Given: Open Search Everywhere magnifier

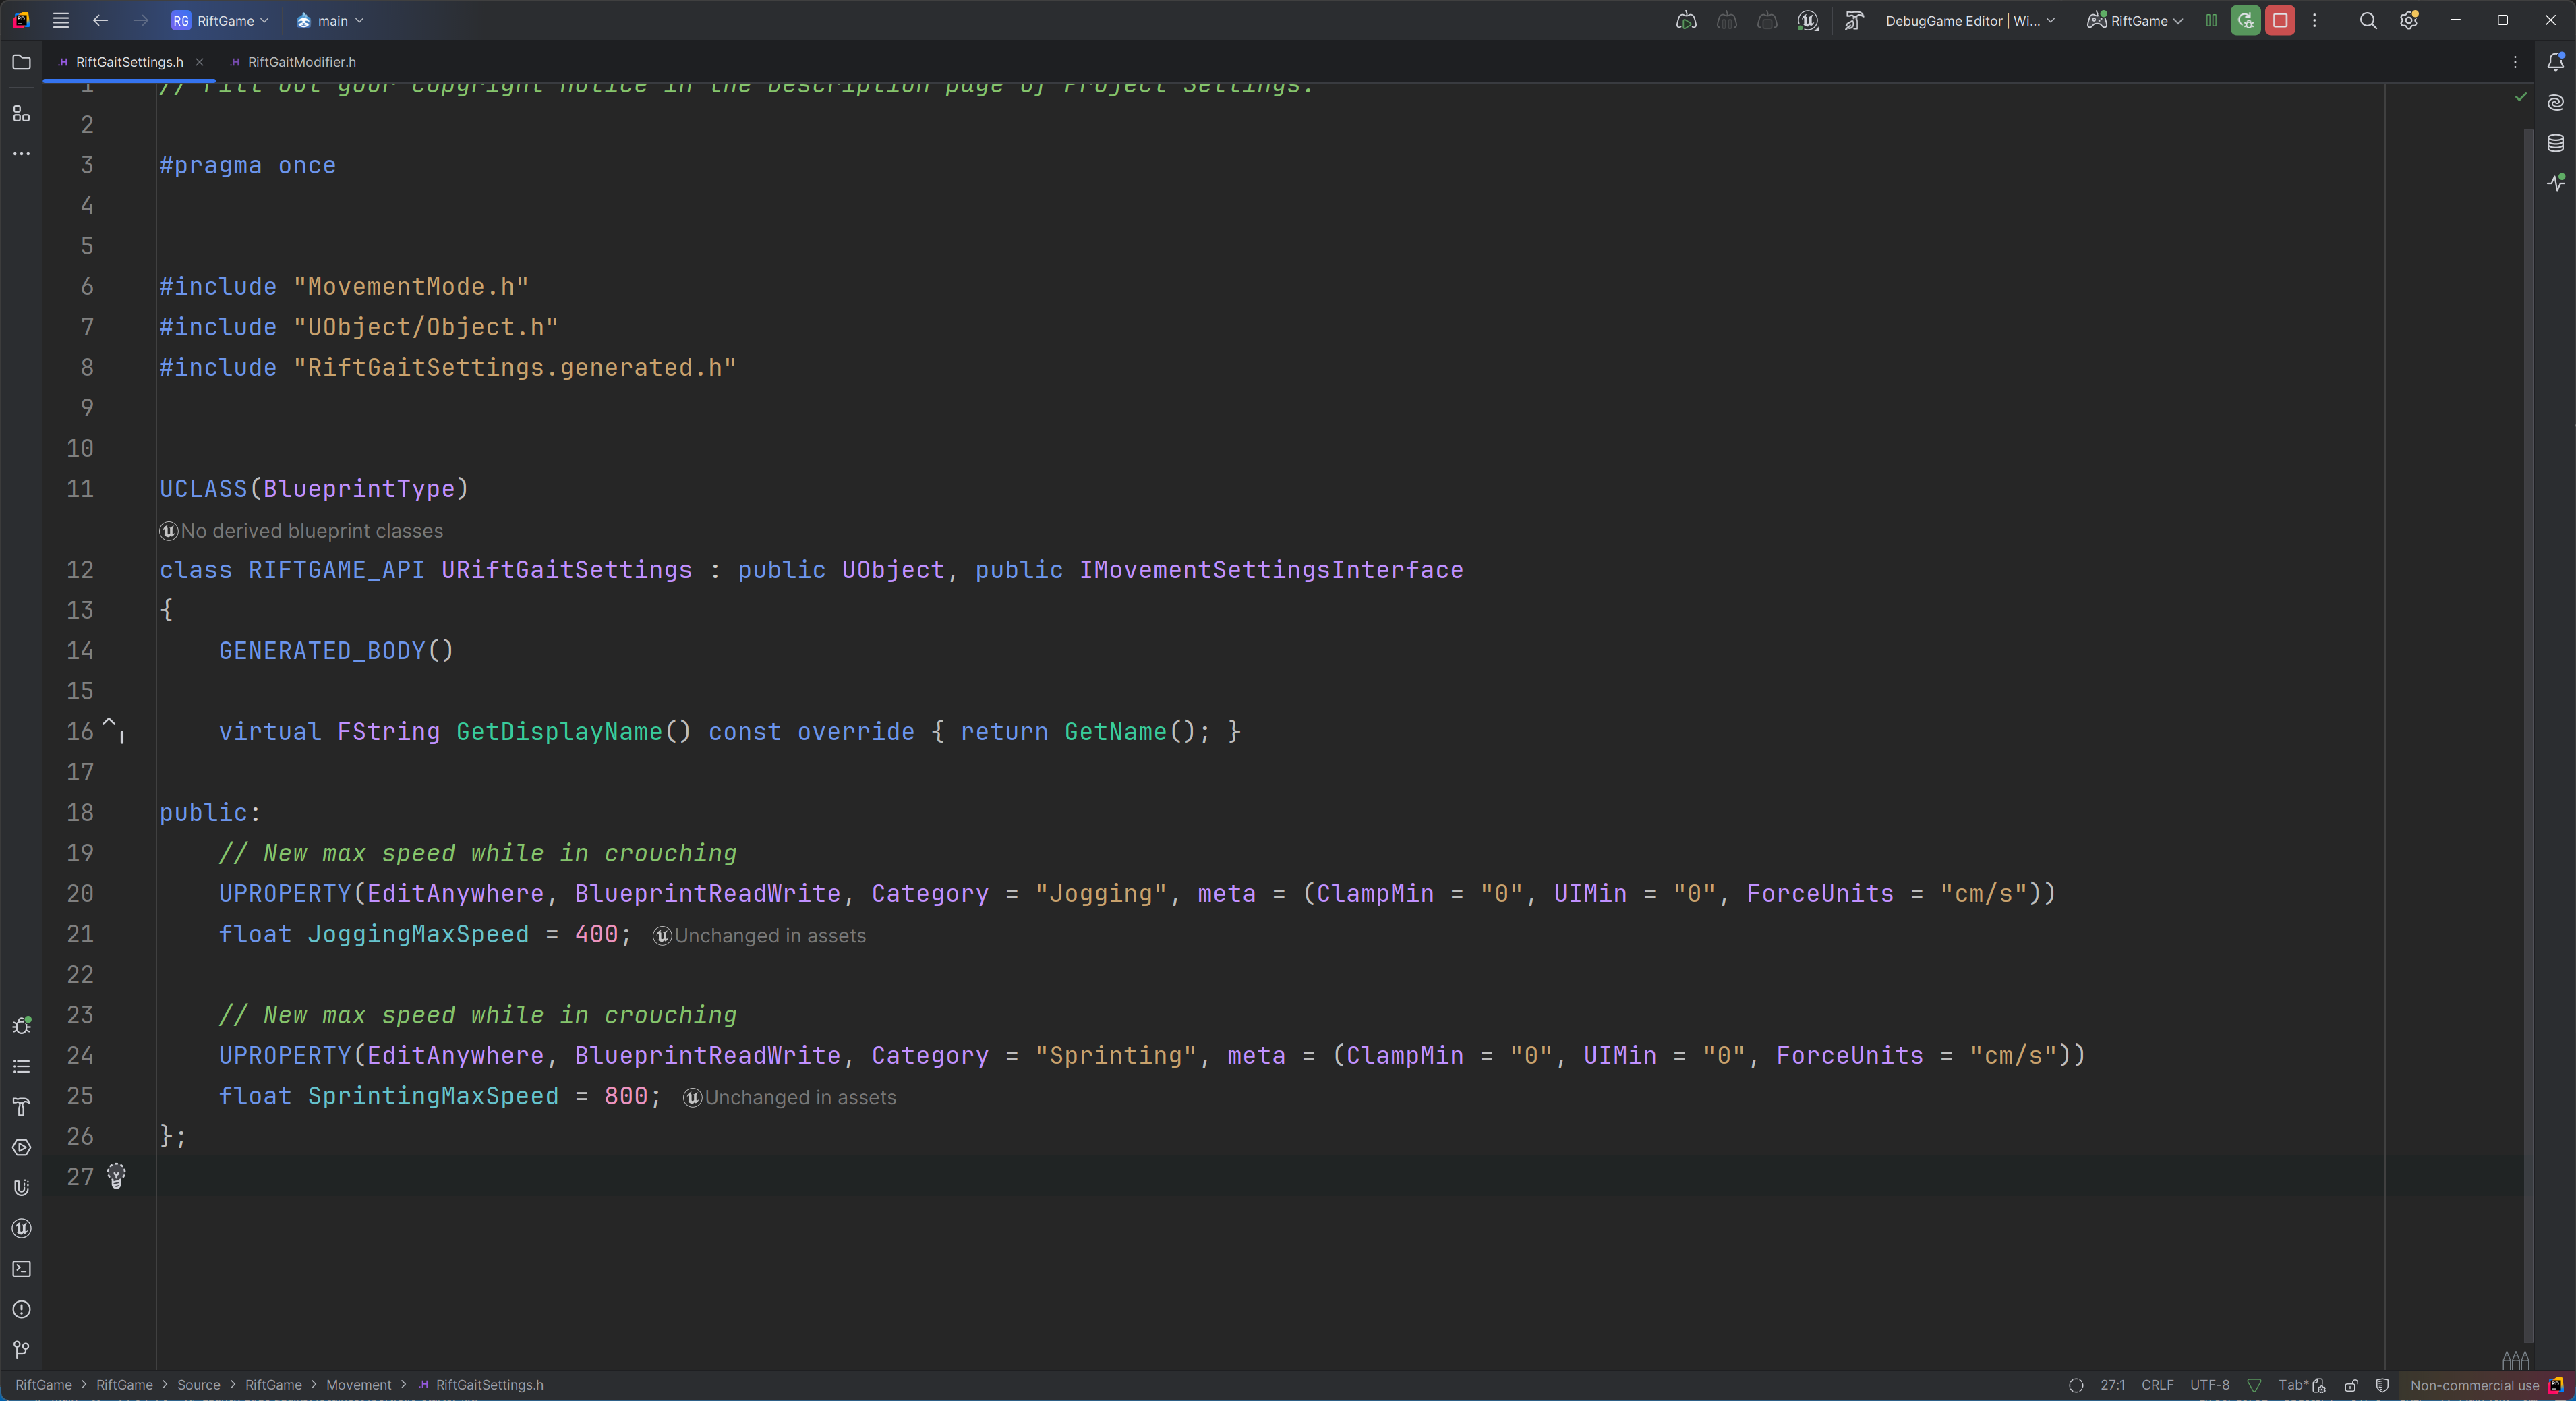Looking at the screenshot, I should point(2368,20).
